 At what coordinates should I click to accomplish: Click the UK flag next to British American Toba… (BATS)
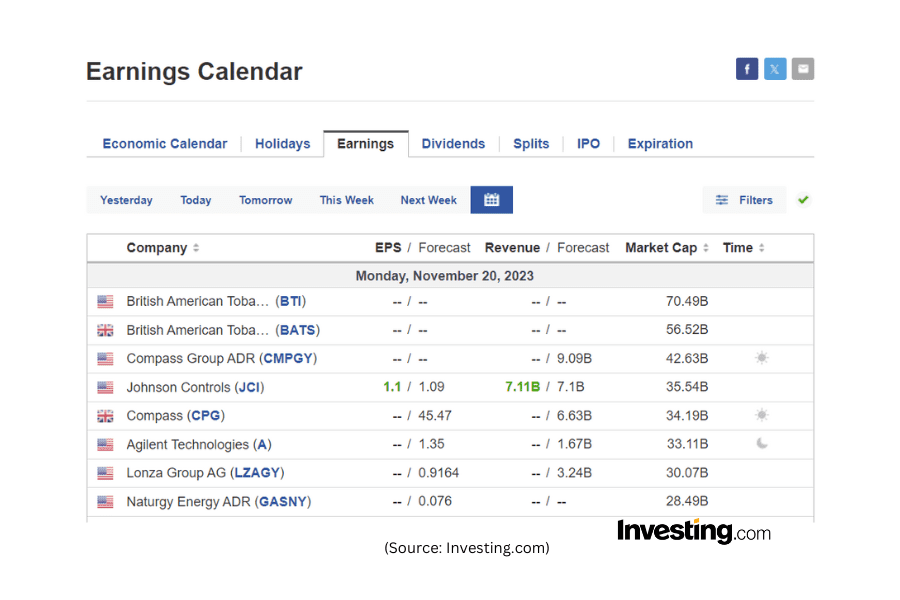105,330
